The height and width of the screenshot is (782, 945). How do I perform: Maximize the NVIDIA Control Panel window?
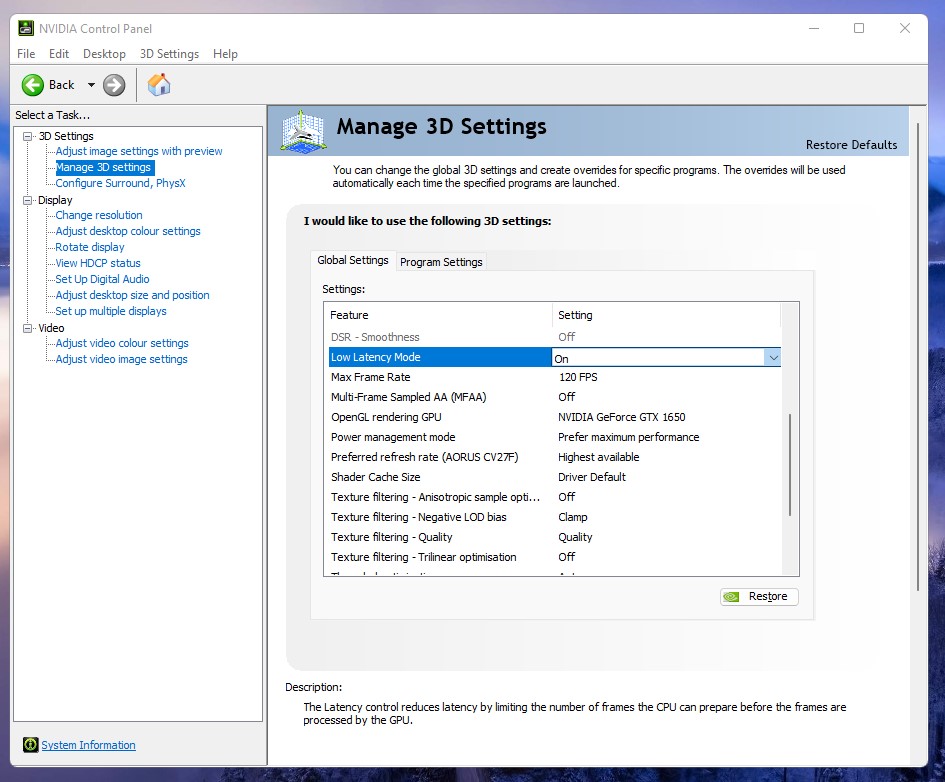(859, 28)
